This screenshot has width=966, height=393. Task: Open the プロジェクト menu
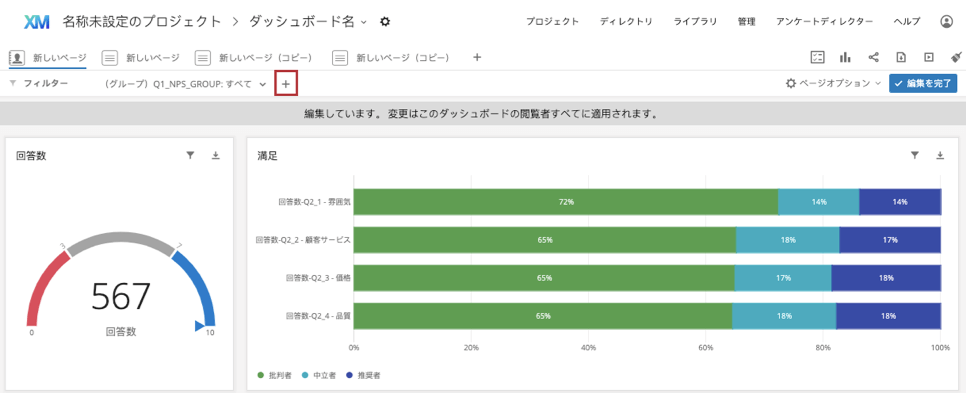tap(552, 22)
